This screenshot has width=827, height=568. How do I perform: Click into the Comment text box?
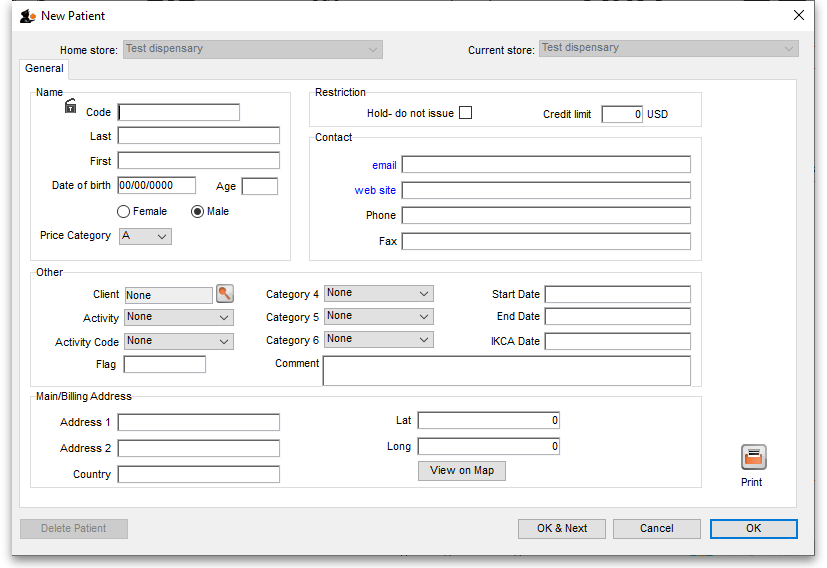506,370
